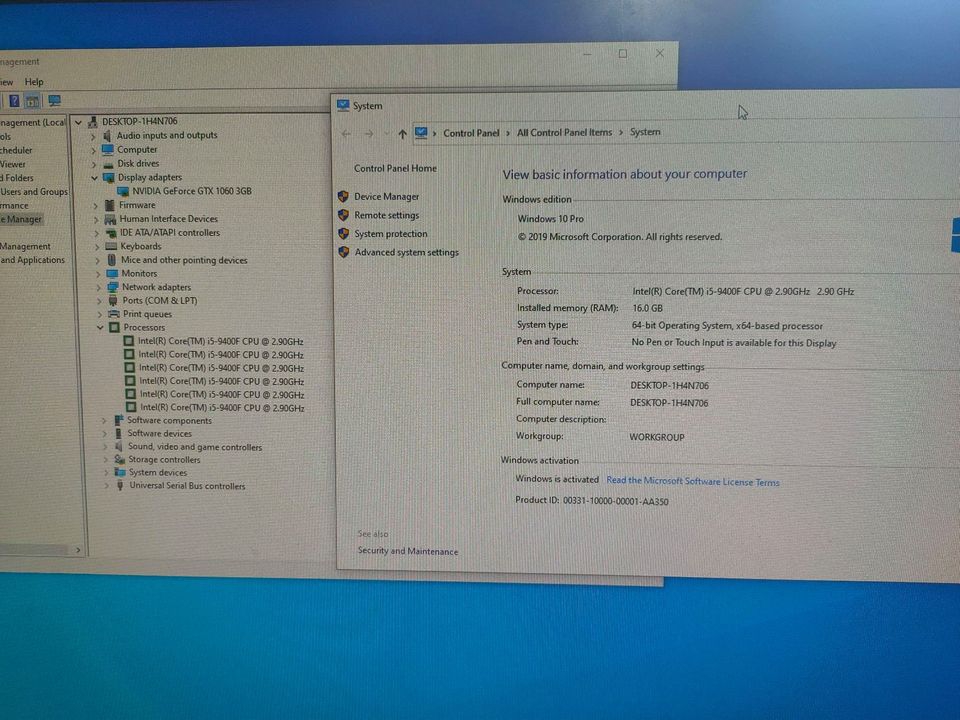
Task: Select the IDE ATA/ATAPI controllers icon
Action: click(x=111, y=233)
